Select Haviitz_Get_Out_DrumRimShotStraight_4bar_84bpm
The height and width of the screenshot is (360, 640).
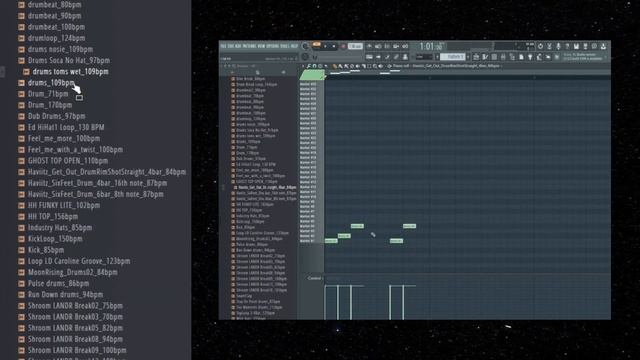107,172
